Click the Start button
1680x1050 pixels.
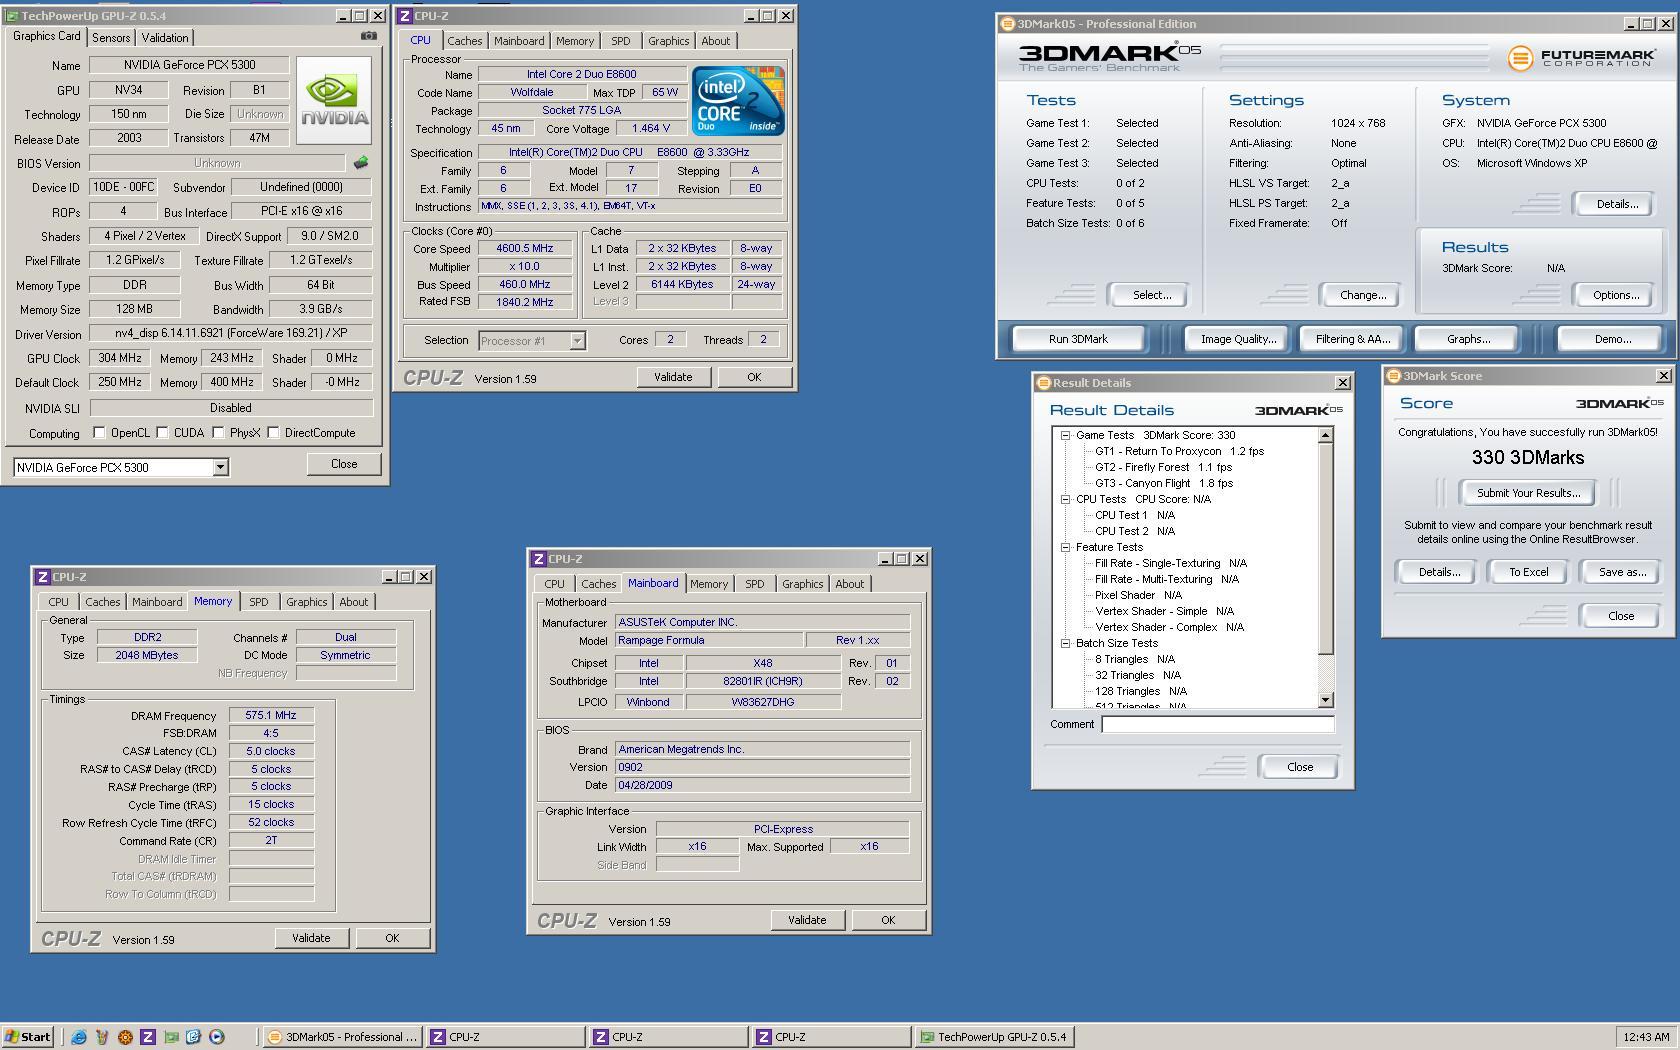pyautogui.click(x=28, y=1037)
